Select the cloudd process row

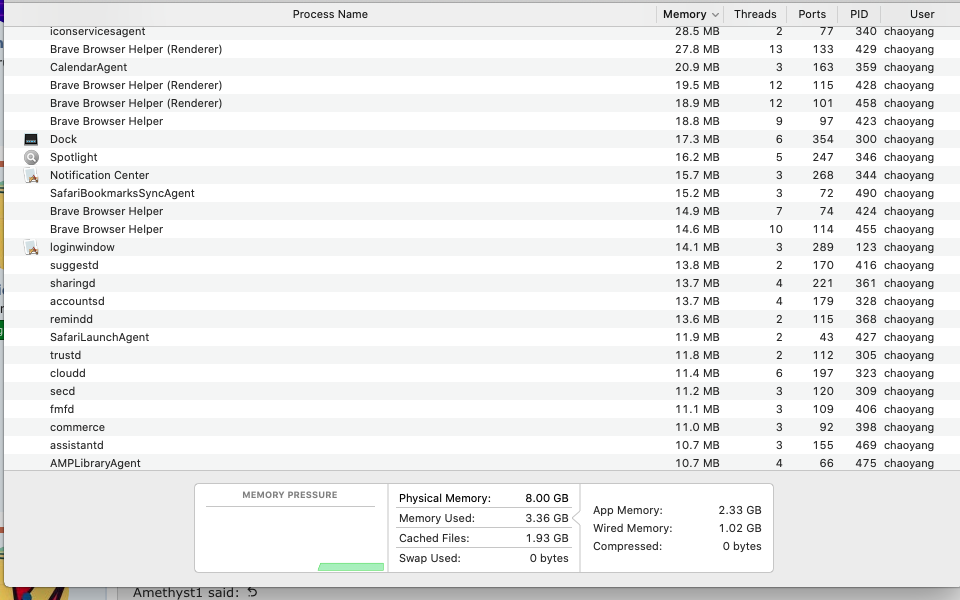(x=482, y=373)
